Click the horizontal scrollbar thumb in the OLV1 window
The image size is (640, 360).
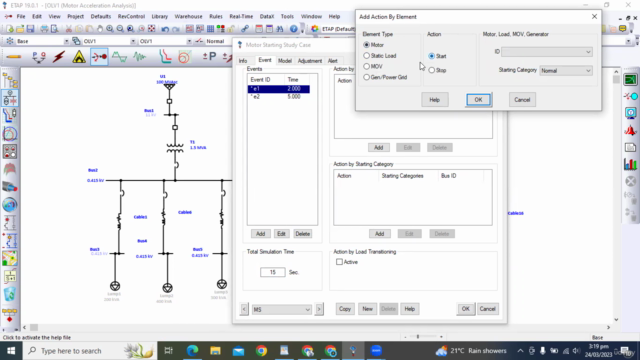[34, 327]
